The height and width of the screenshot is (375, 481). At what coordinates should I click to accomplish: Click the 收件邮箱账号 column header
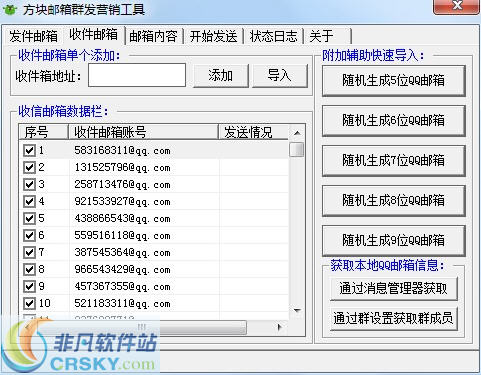[x=143, y=132]
